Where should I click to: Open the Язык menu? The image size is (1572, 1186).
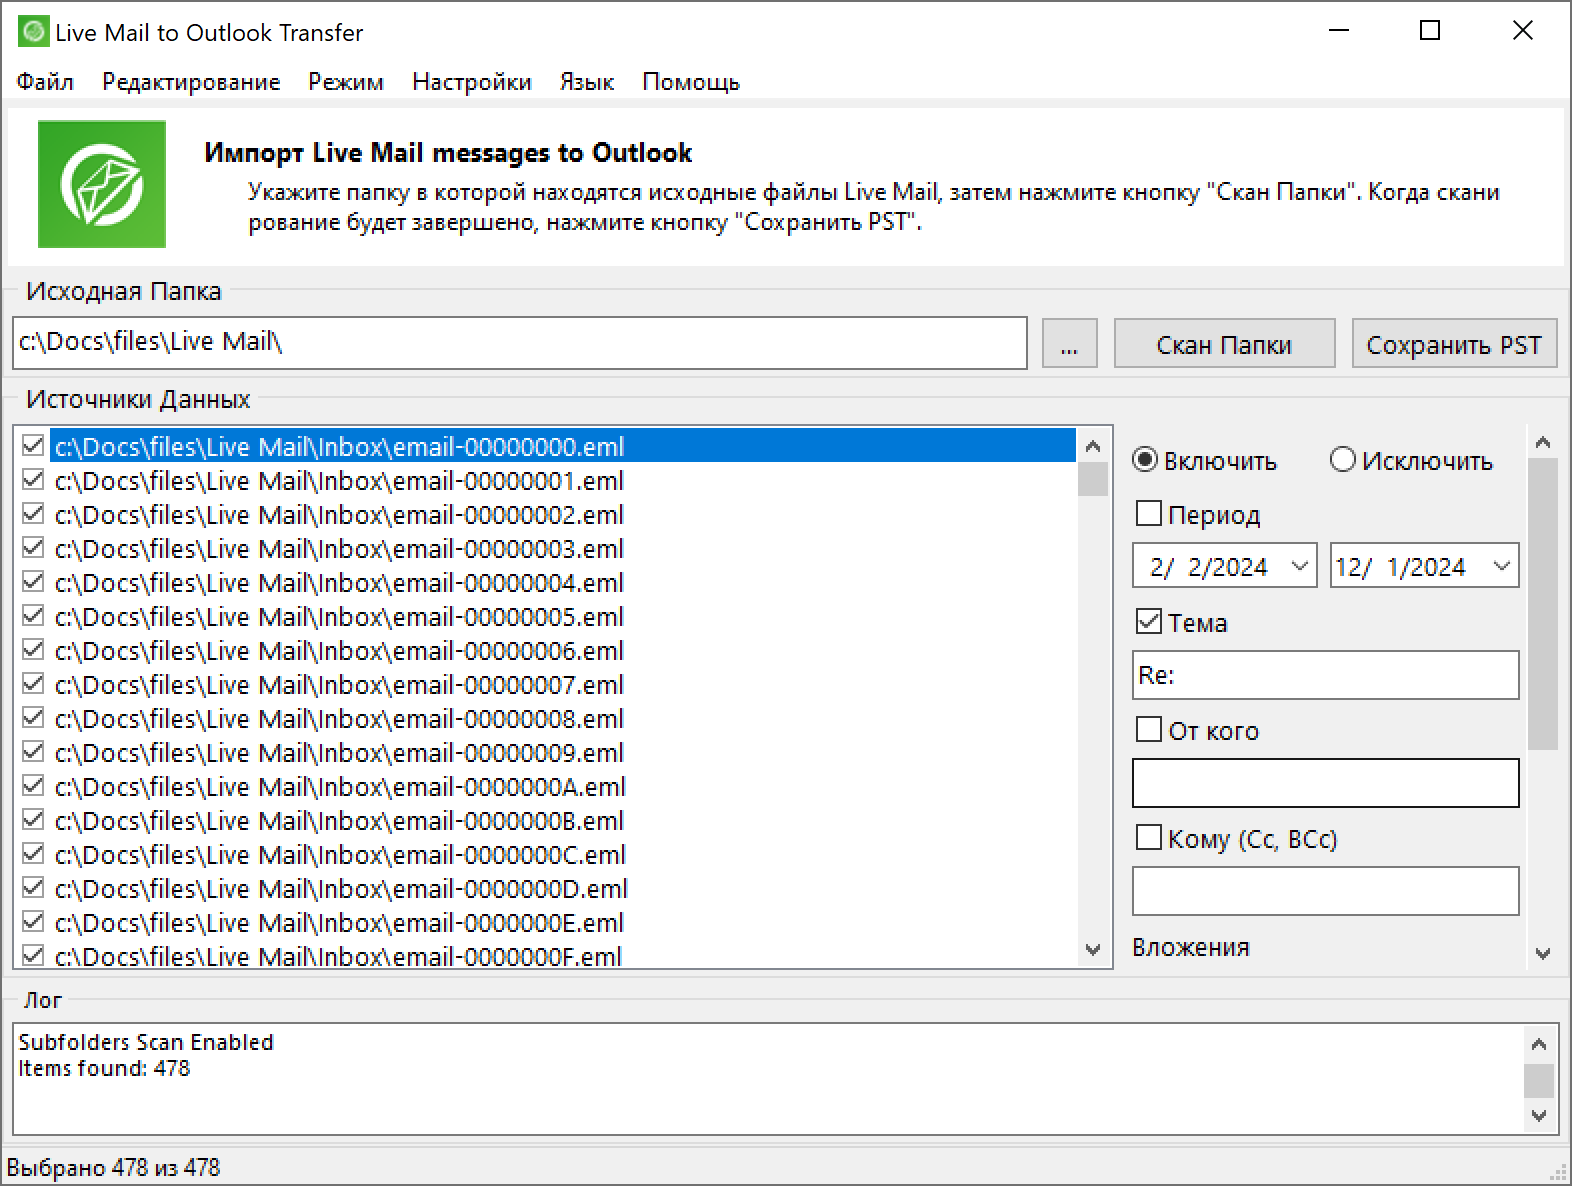pyautogui.click(x=587, y=82)
